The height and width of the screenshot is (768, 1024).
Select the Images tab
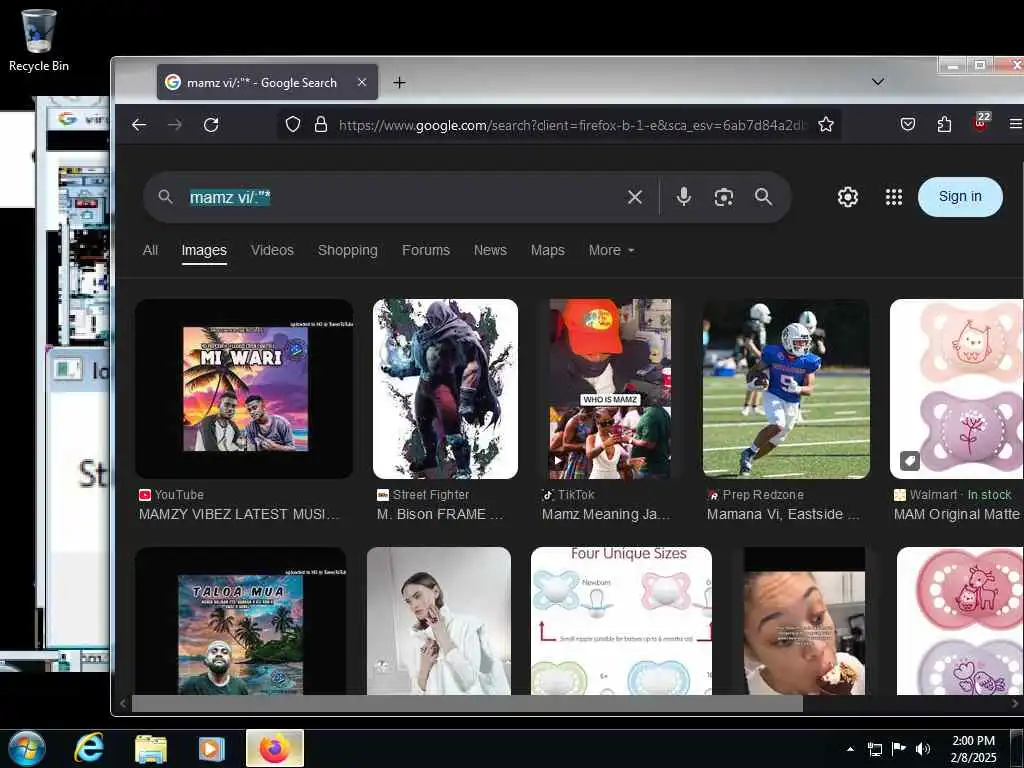pyautogui.click(x=204, y=250)
